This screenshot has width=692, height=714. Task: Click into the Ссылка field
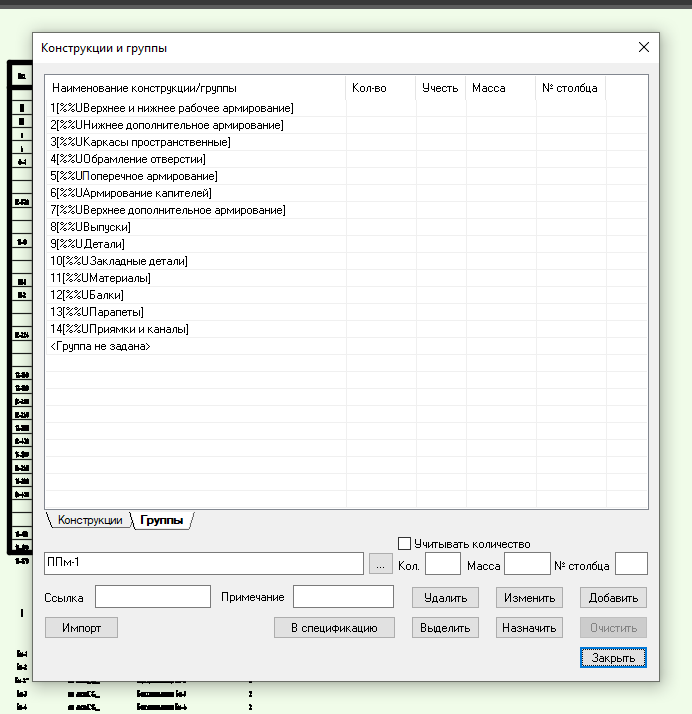(x=153, y=597)
